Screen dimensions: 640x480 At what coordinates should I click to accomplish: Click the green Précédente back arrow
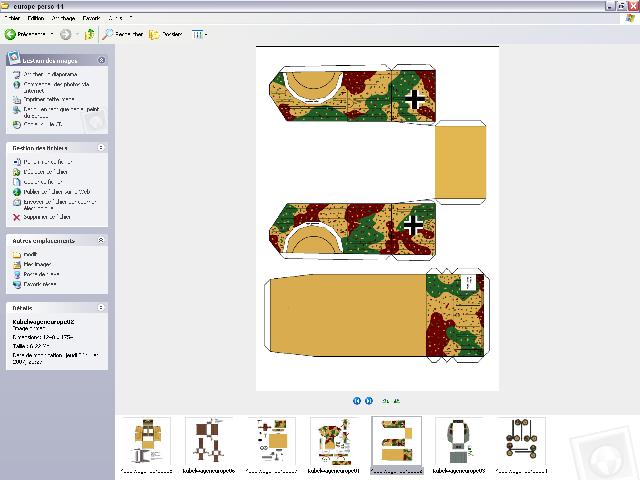10,34
